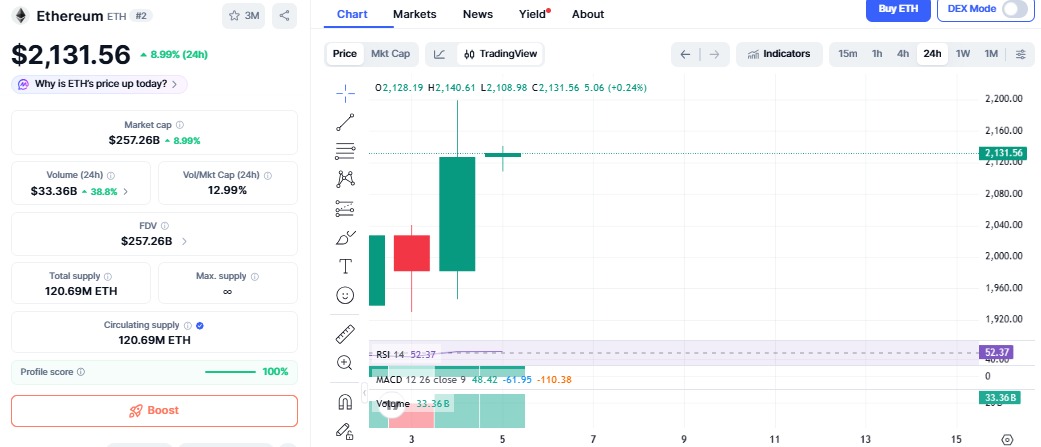
Task: Open the Fibonacci retracement tool
Action: click(x=345, y=151)
